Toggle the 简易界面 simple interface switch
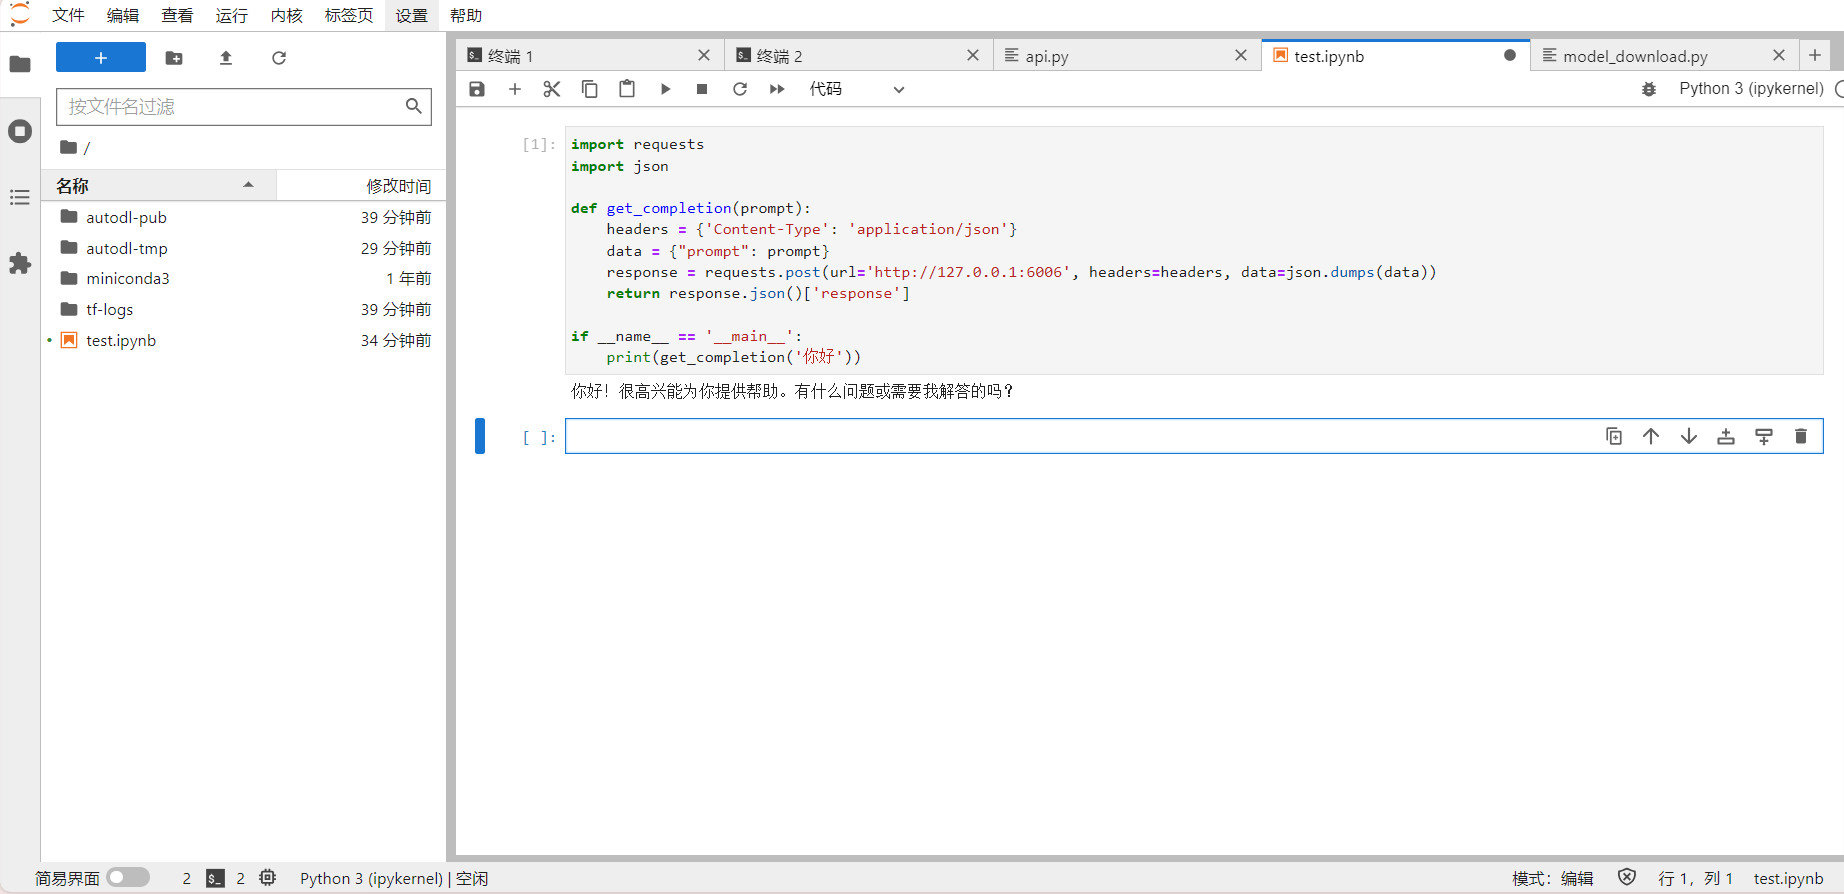Screen dimensions: 1844x894 pos(128,877)
